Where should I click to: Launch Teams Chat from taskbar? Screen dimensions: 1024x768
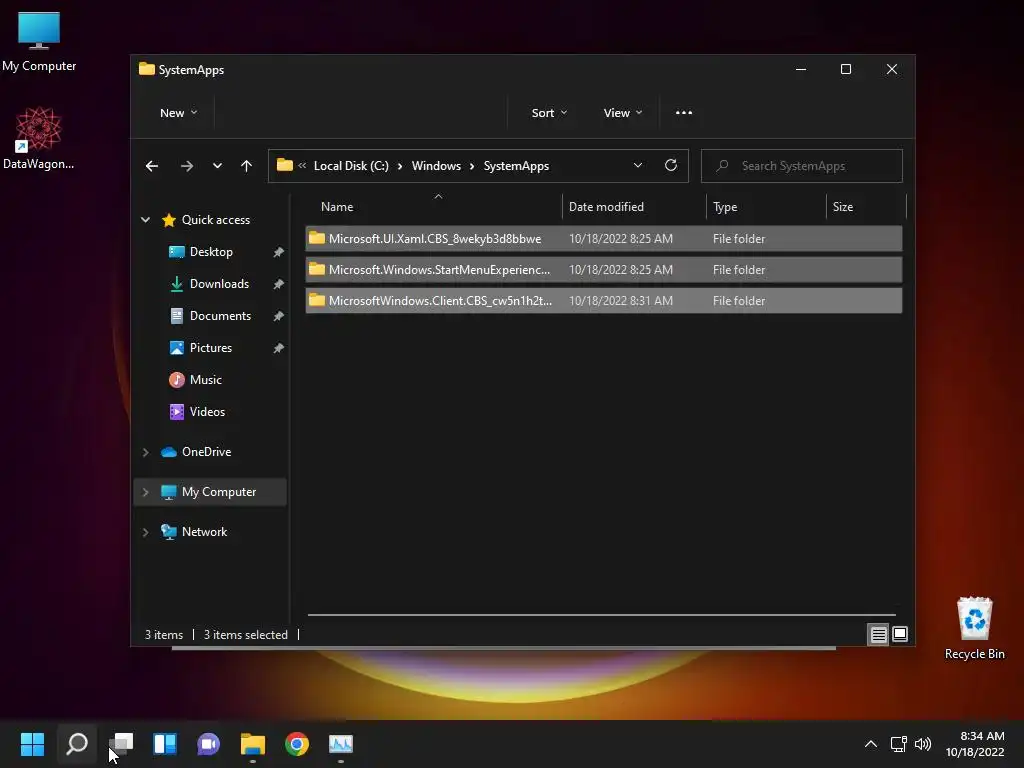pos(209,744)
